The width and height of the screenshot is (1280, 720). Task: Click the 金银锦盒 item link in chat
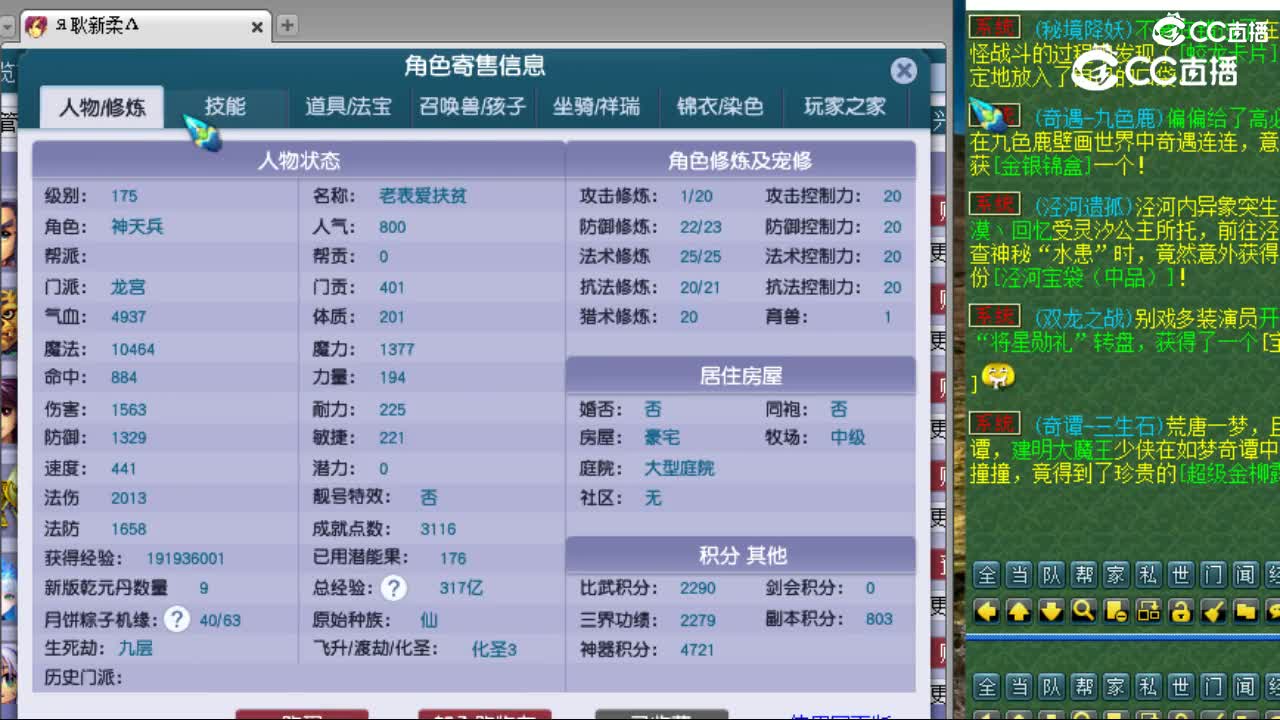[1040, 166]
